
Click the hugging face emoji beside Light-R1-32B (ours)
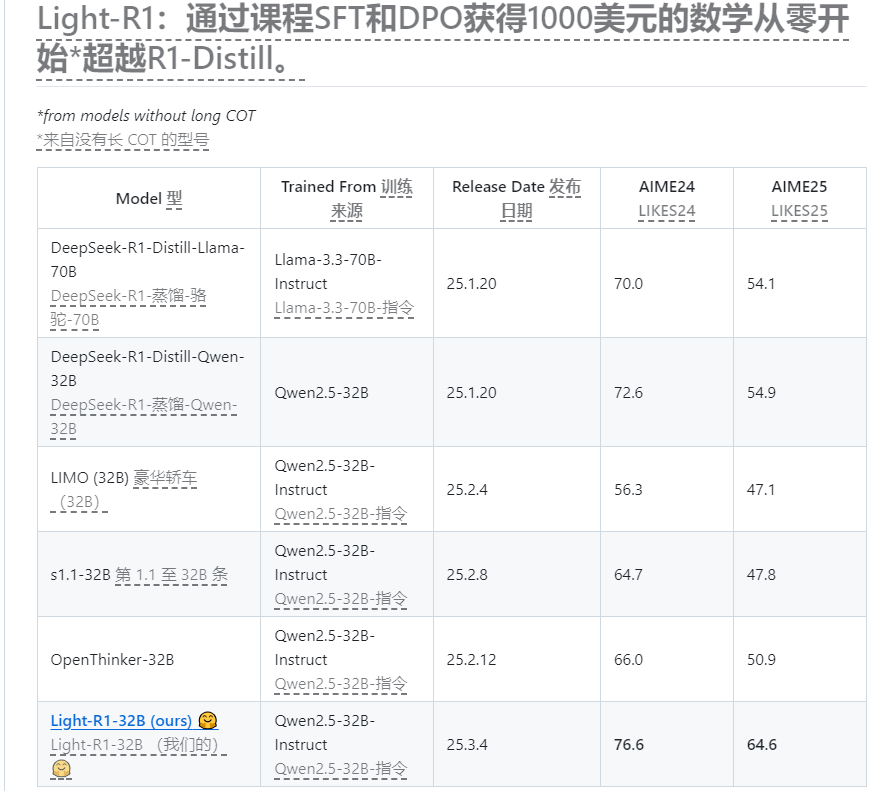(x=208, y=721)
